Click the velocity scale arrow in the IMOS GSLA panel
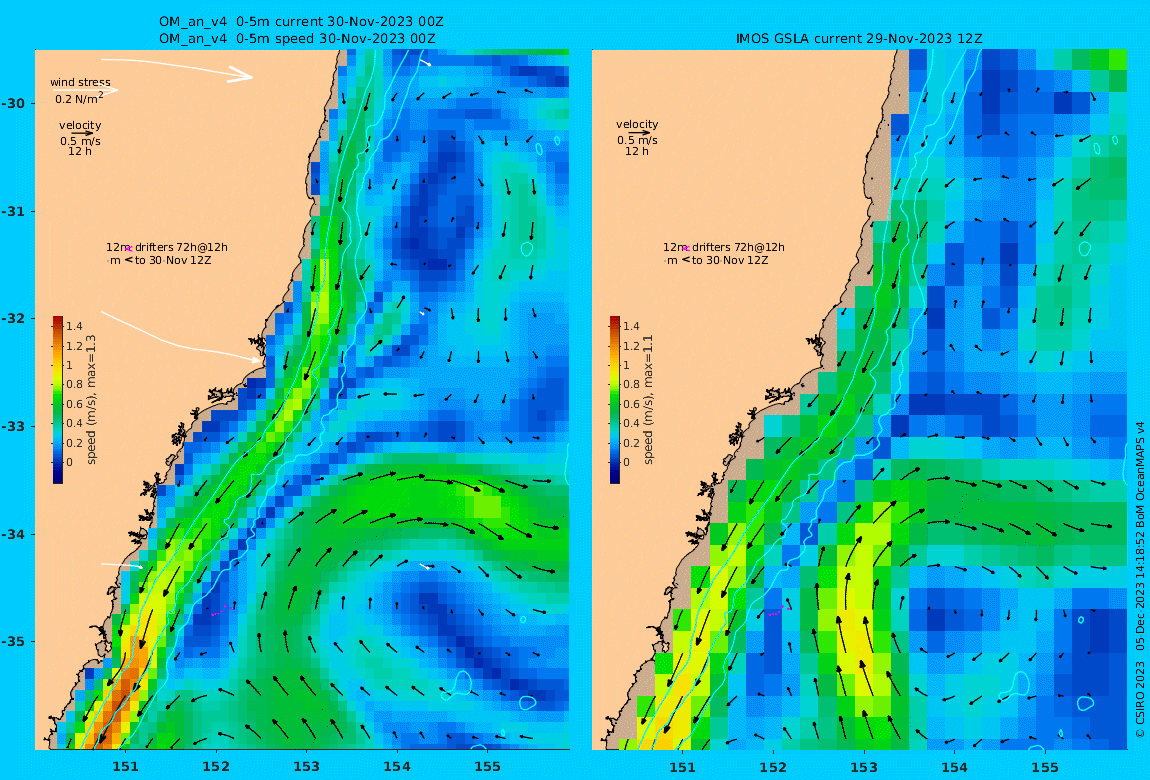Image resolution: width=1150 pixels, height=780 pixels. click(640, 133)
